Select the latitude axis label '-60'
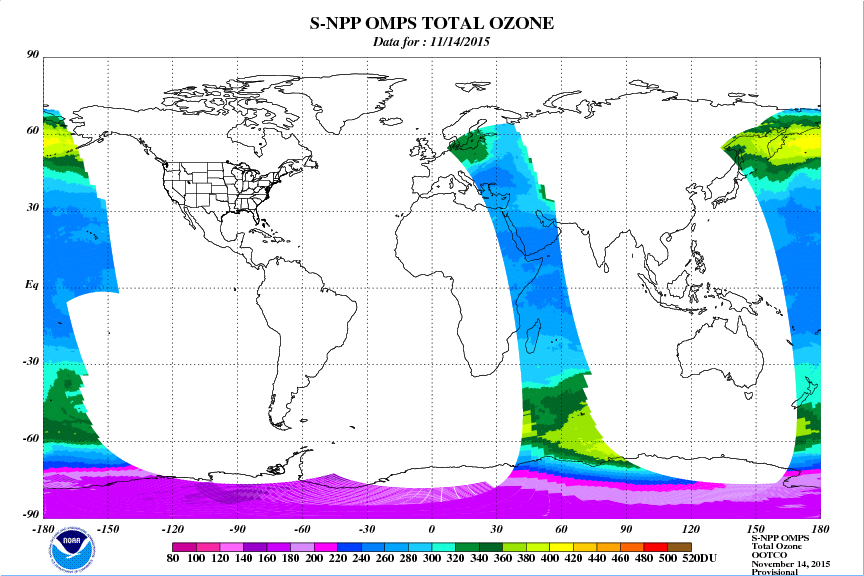This screenshot has width=864, height=576. point(31,439)
